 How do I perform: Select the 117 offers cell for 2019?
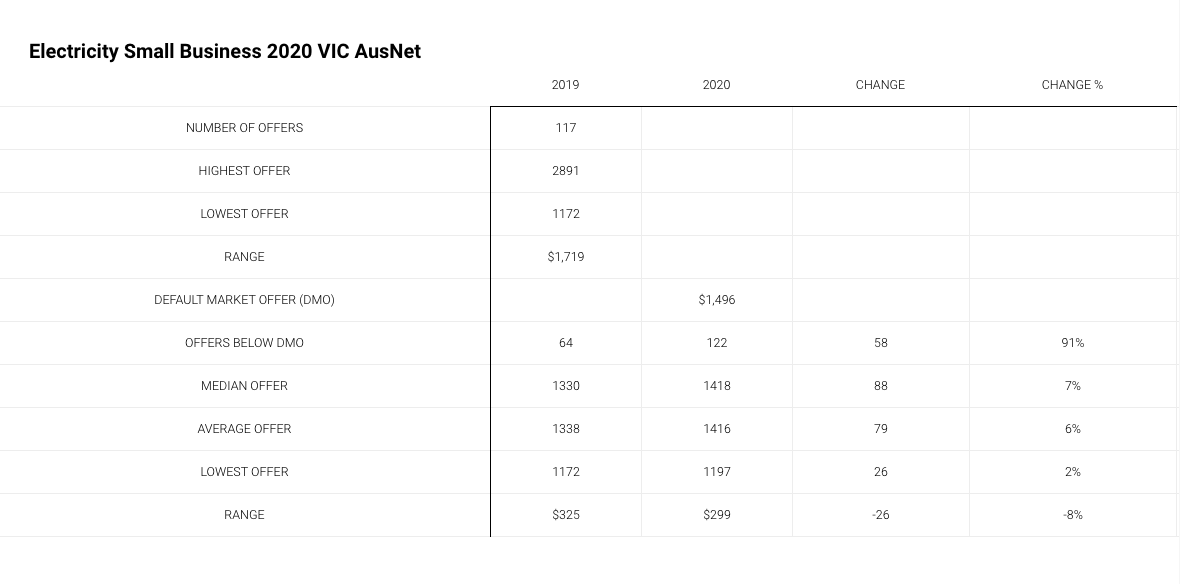pyautogui.click(x=566, y=128)
